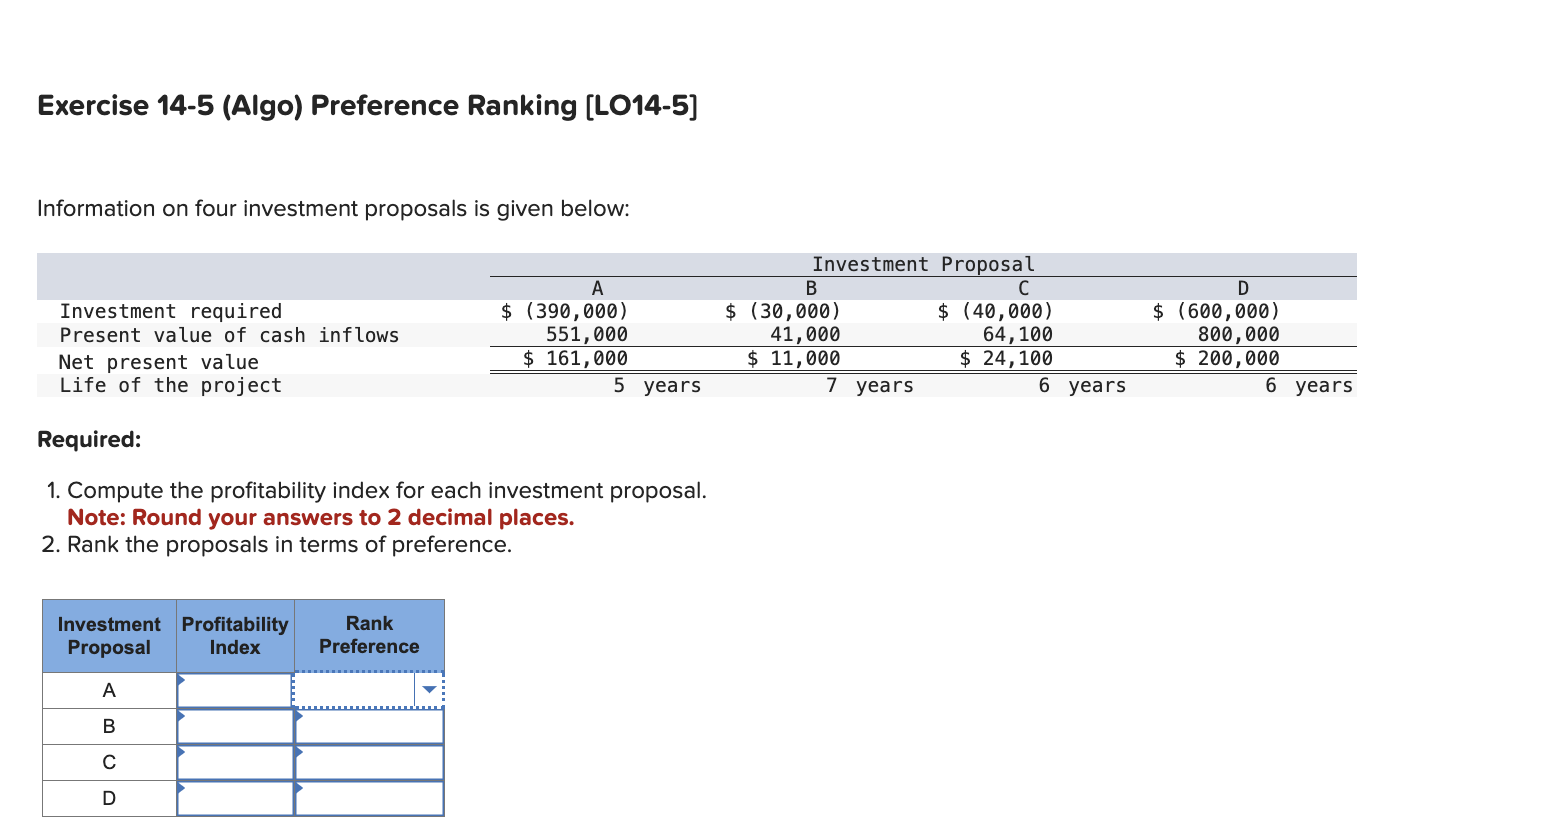Click the Profitability Index header cell

point(234,635)
